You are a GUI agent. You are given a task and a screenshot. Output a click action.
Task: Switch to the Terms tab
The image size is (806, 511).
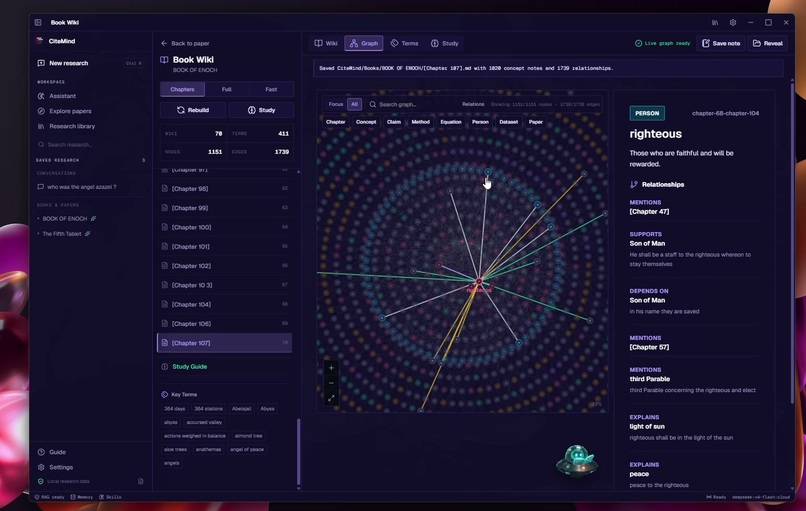tap(405, 43)
